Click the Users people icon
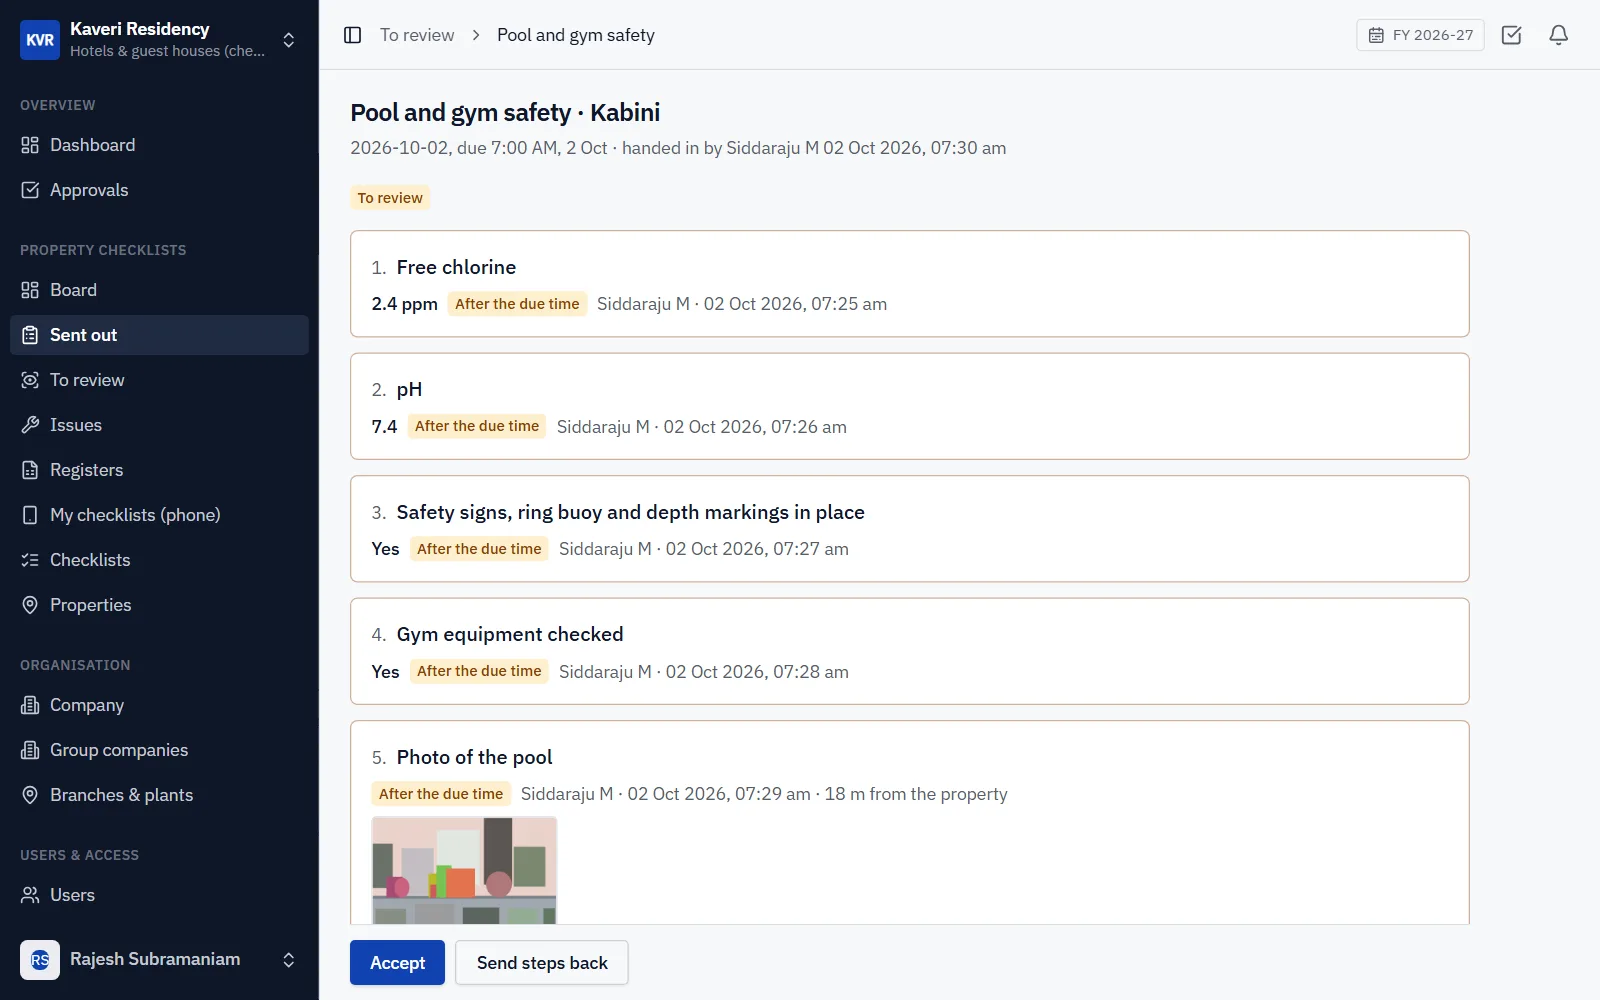The height and width of the screenshot is (1000, 1600). 30,895
